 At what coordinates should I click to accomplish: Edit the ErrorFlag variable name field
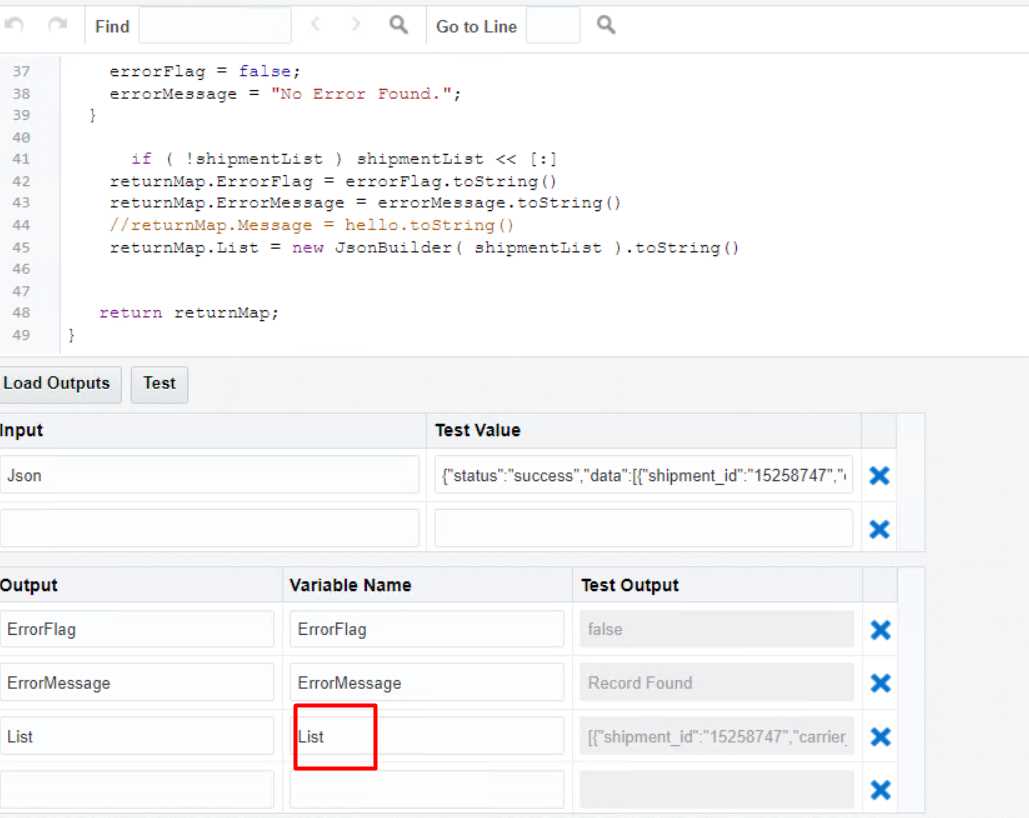tap(427, 629)
